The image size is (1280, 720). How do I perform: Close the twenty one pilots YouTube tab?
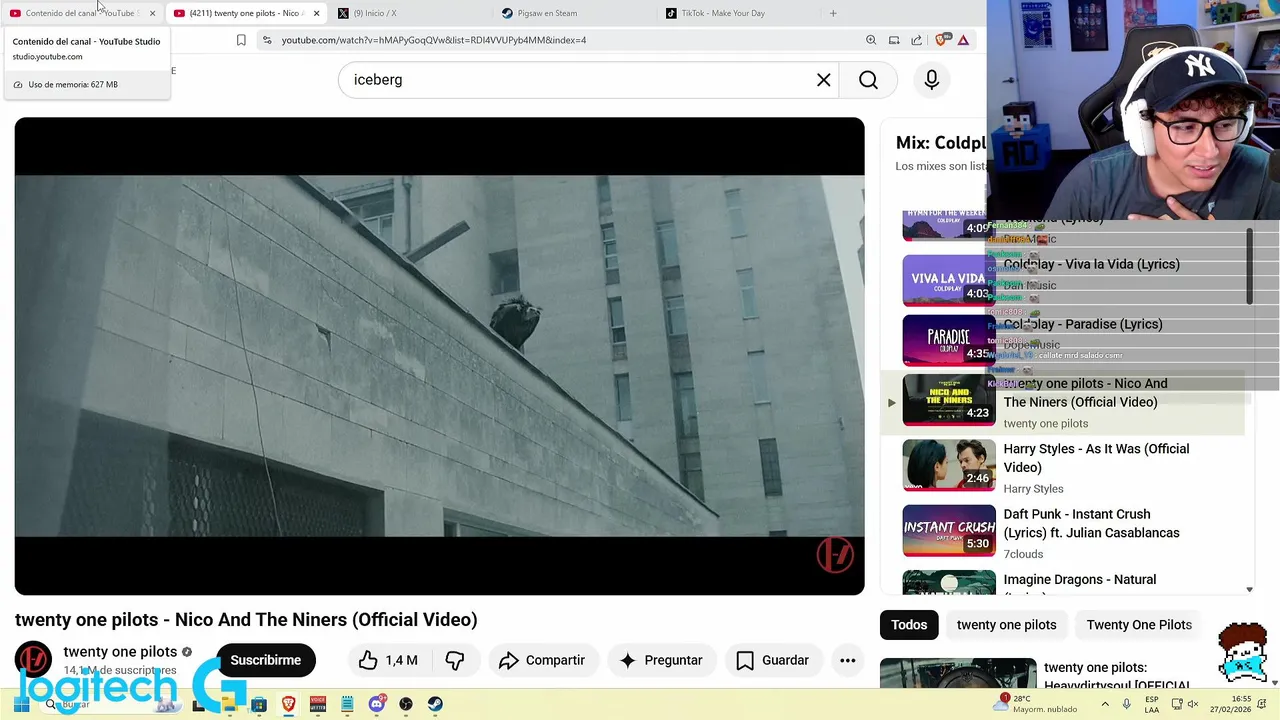click(316, 13)
